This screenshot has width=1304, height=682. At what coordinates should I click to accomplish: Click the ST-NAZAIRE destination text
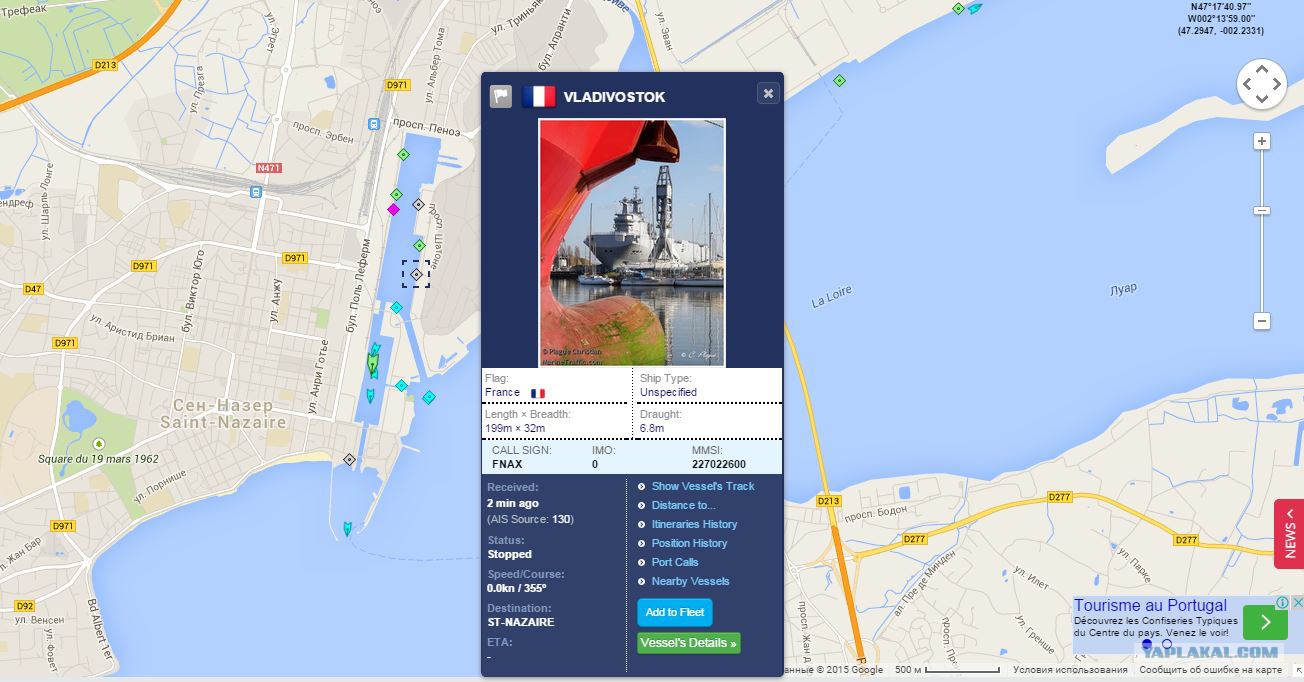pos(520,622)
